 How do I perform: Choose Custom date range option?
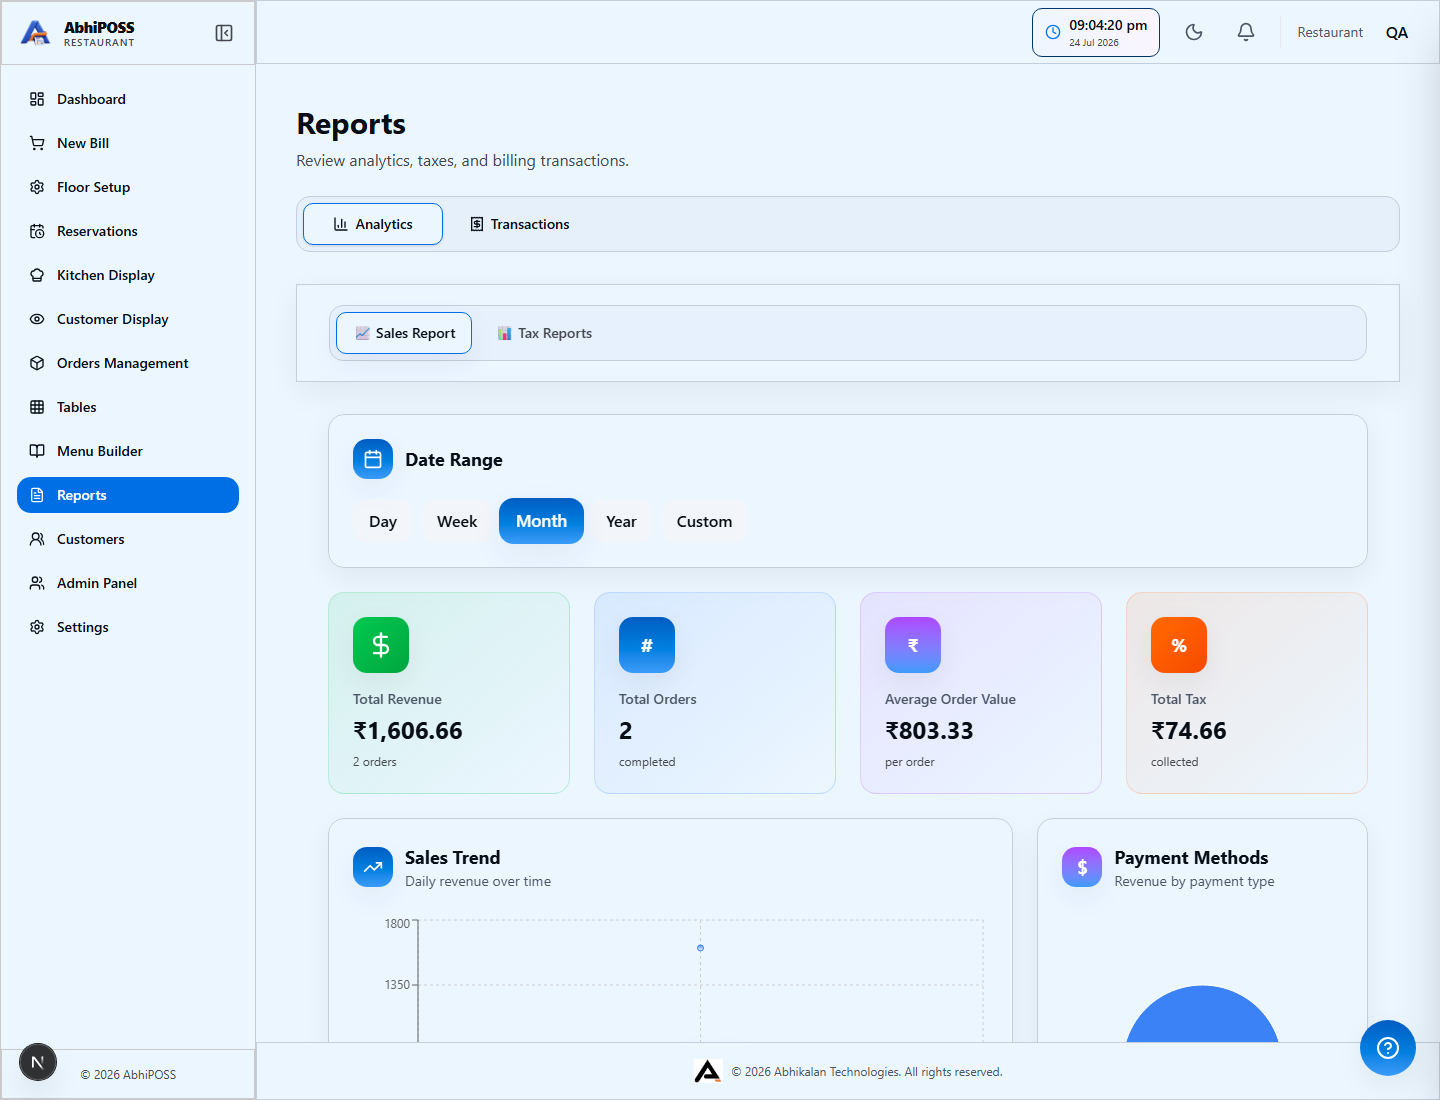(x=704, y=521)
